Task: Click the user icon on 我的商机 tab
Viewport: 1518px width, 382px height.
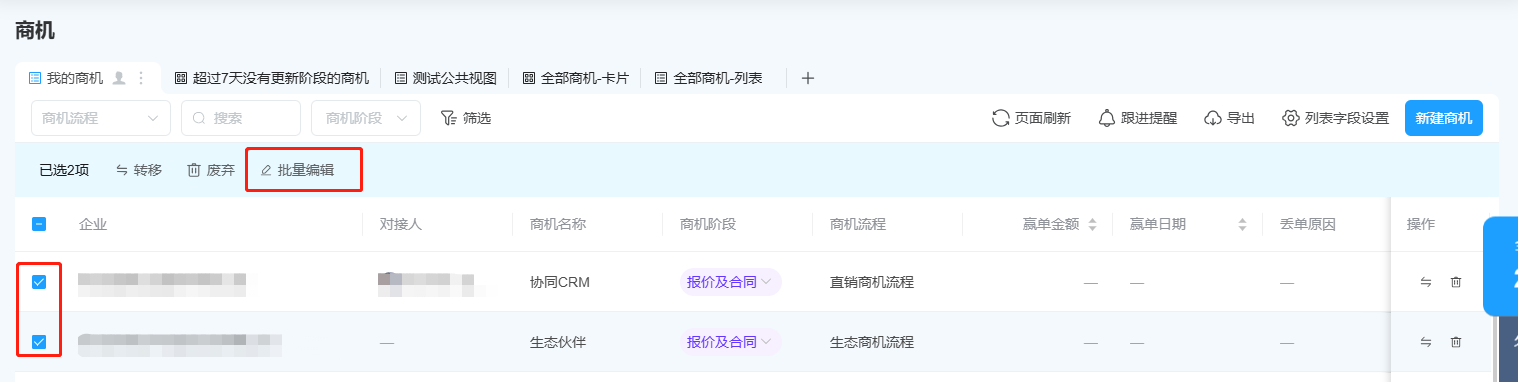Action: click(119, 78)
